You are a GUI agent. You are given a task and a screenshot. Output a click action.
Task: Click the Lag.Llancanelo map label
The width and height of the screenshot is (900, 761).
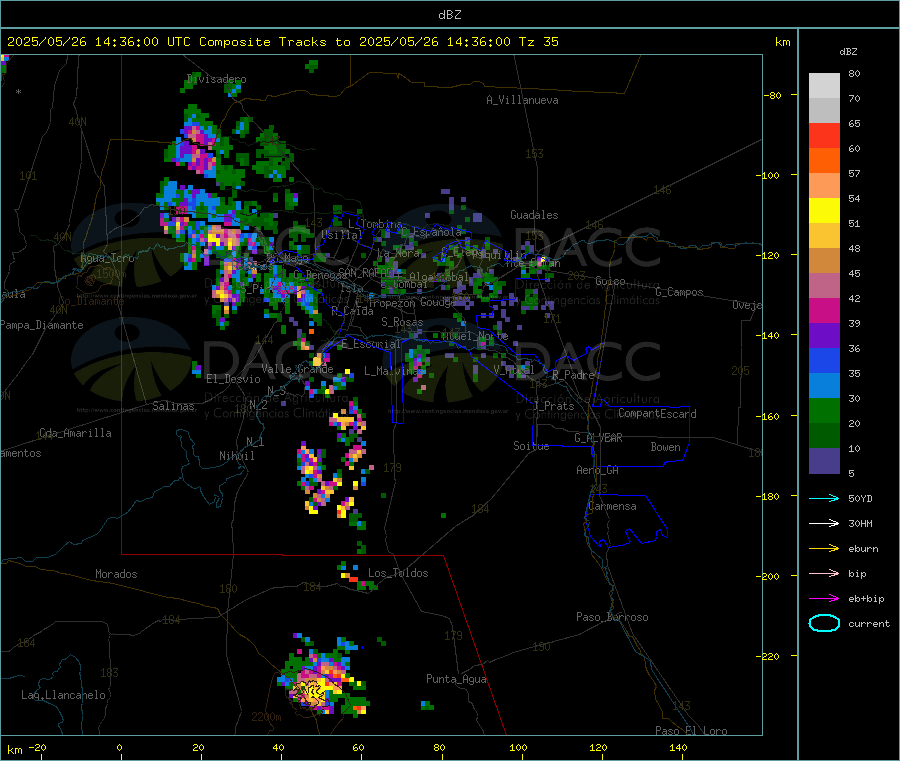(63, 695)
